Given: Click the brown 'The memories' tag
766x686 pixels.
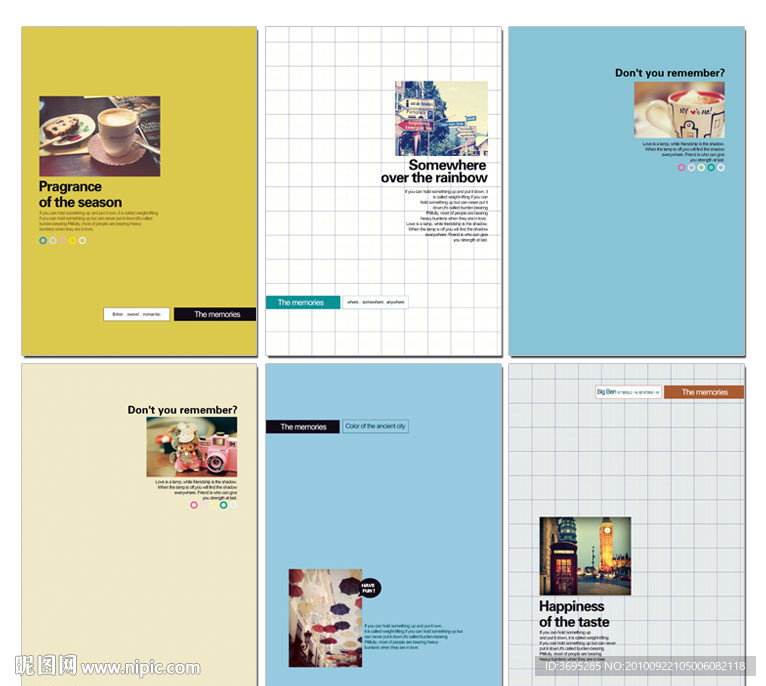Looking at the screenshot, I should pyautogui.click(x=704, y=392).
